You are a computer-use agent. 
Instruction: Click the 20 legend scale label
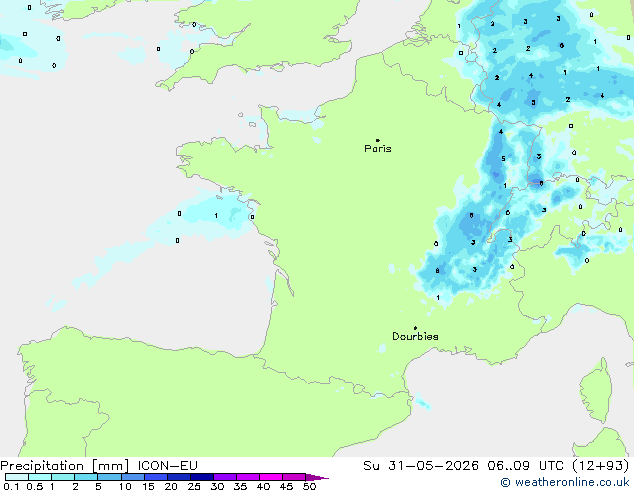pos(171,486)
